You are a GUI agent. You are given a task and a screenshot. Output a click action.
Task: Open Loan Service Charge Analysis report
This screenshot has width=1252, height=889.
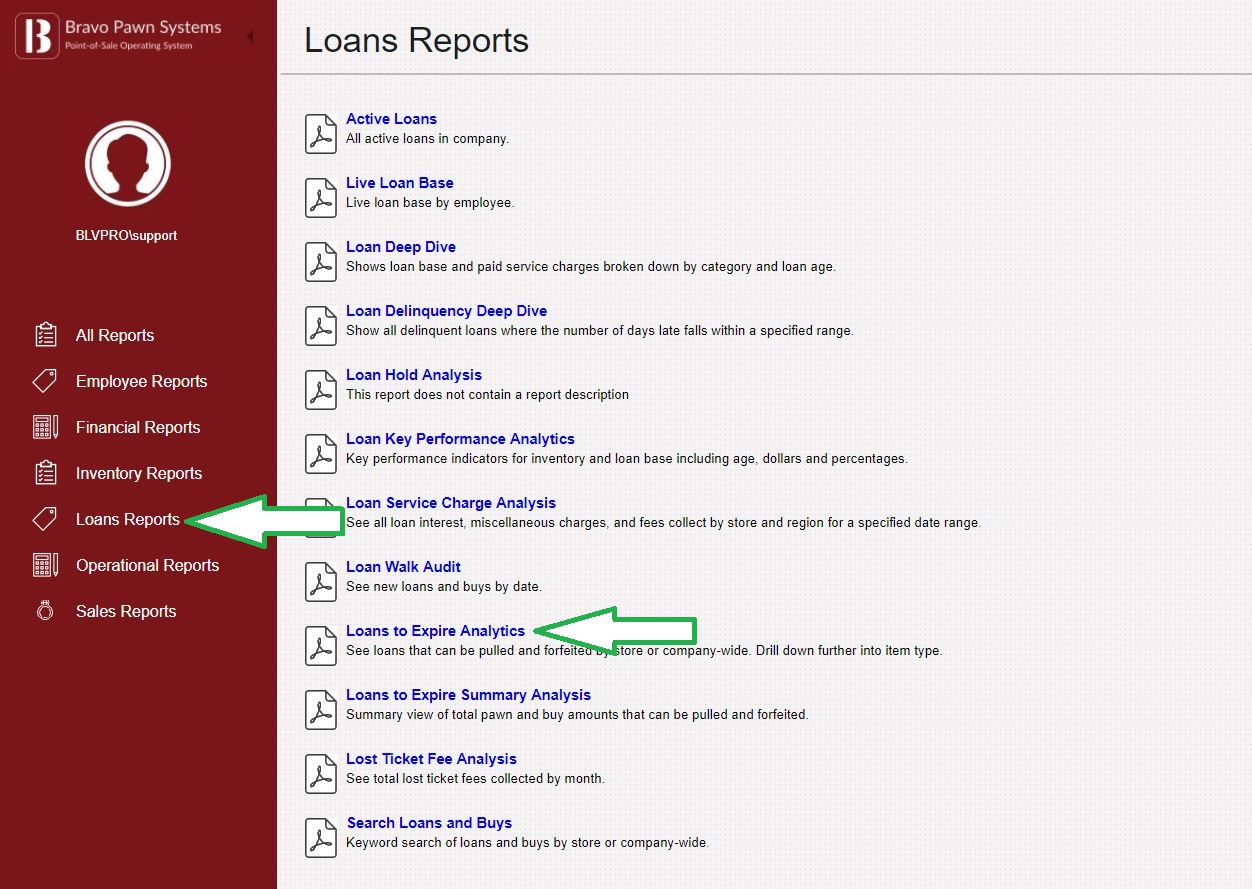pyautogui.click(x=451, y=503)
